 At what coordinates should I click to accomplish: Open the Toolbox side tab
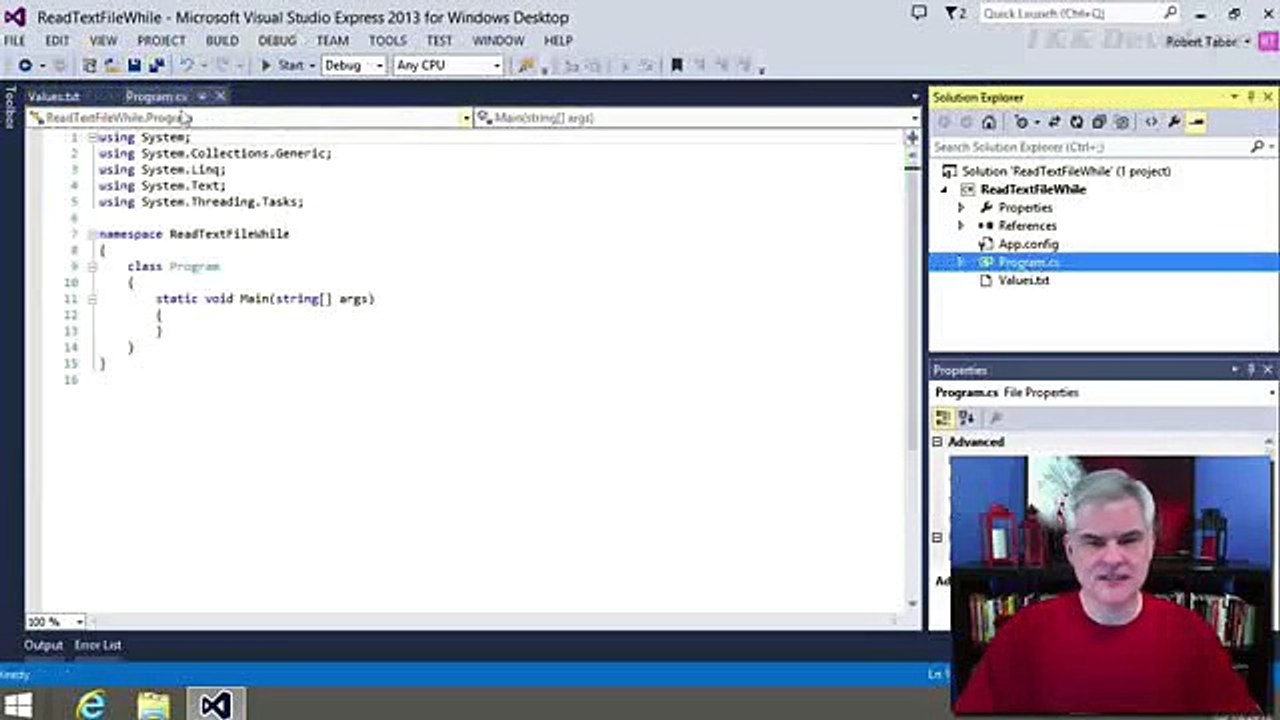(x=10, y=106)
